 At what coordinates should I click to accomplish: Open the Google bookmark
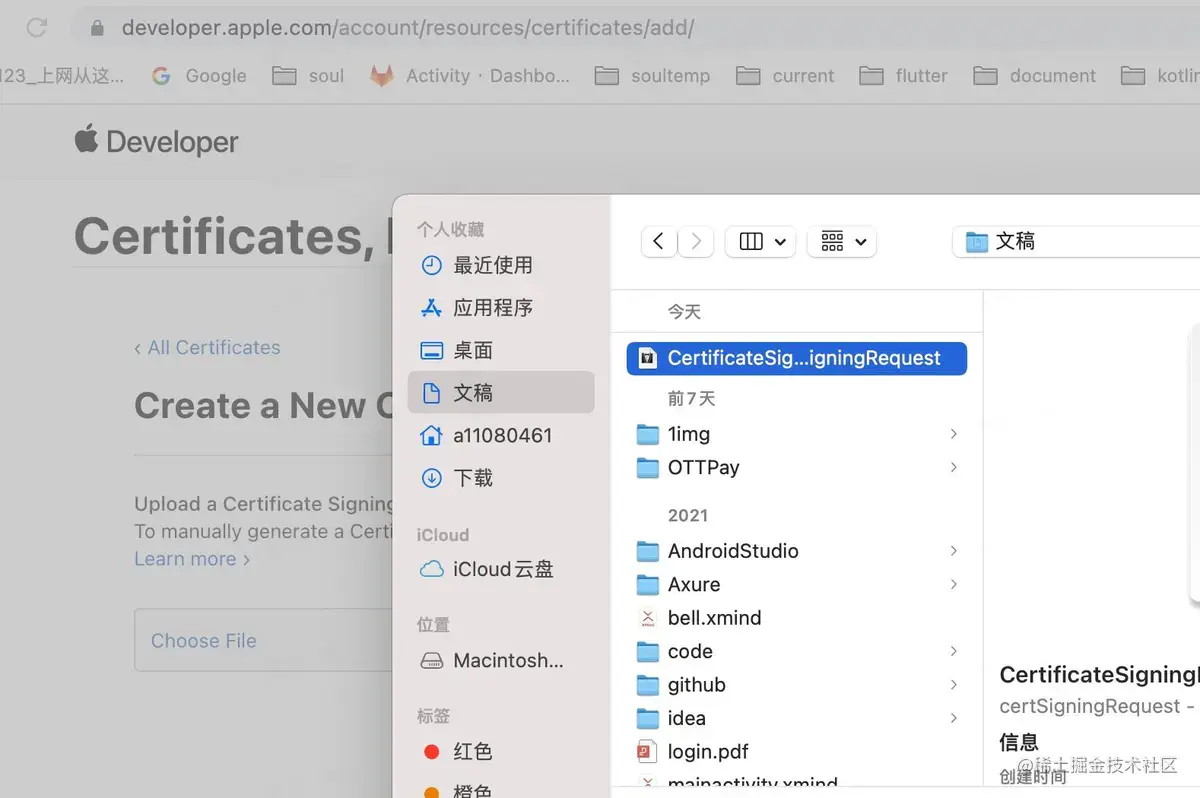tap(198, 76)
